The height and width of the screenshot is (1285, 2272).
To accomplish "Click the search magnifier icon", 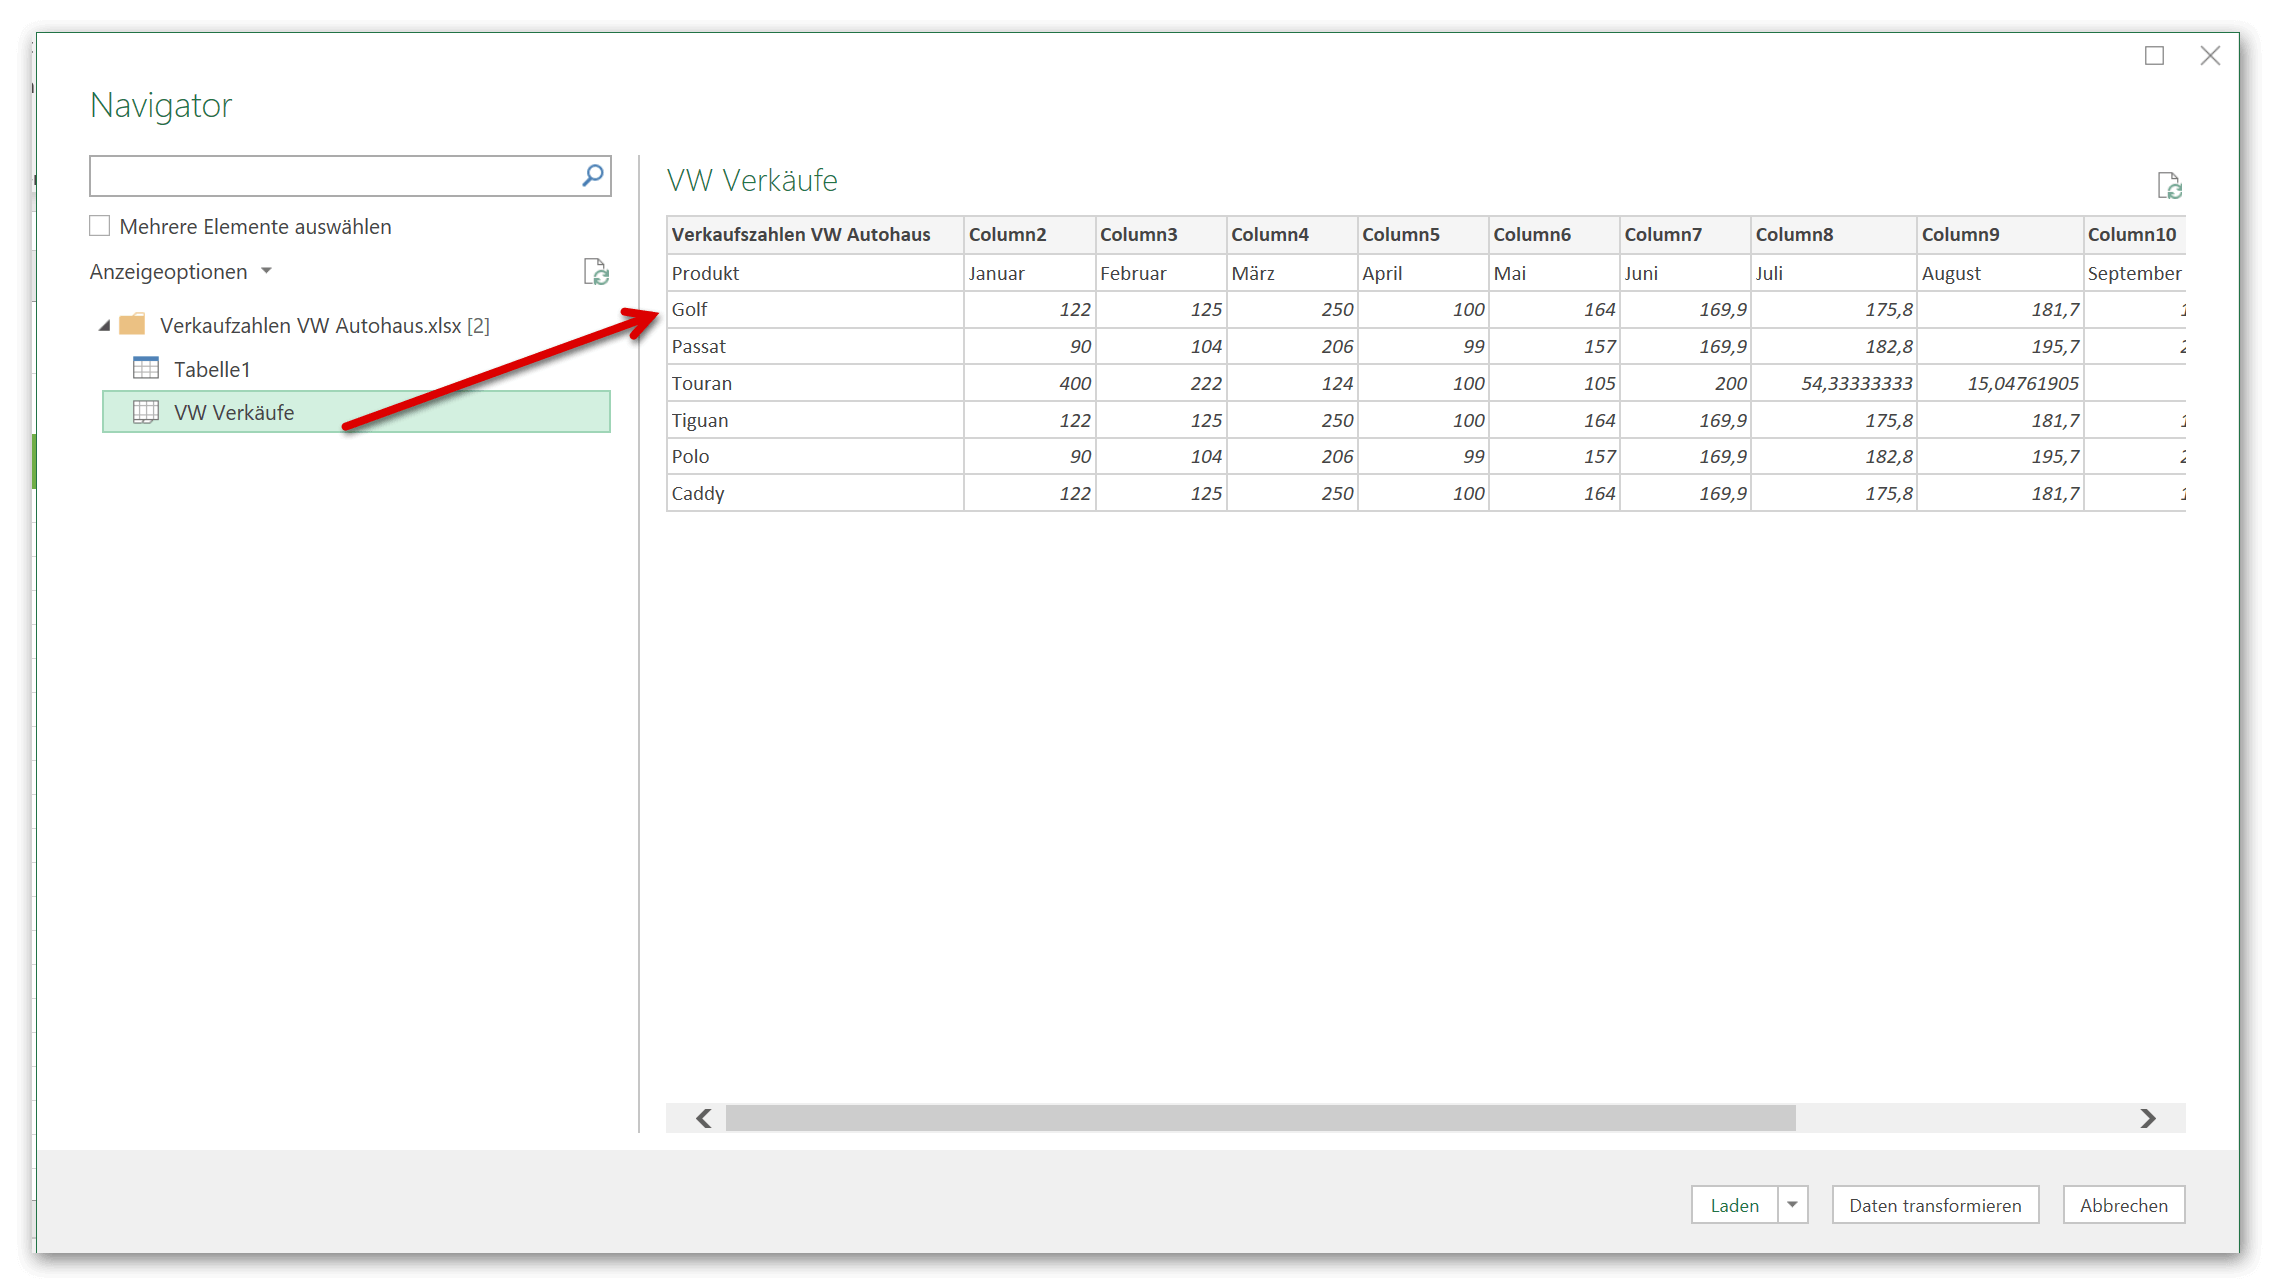I will tap(592, 176).
